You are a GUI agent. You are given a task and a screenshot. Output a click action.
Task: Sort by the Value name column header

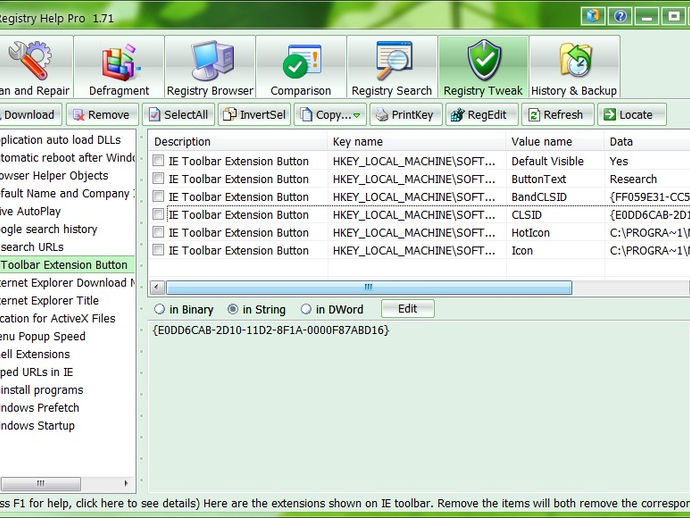[x=555, y=142]
